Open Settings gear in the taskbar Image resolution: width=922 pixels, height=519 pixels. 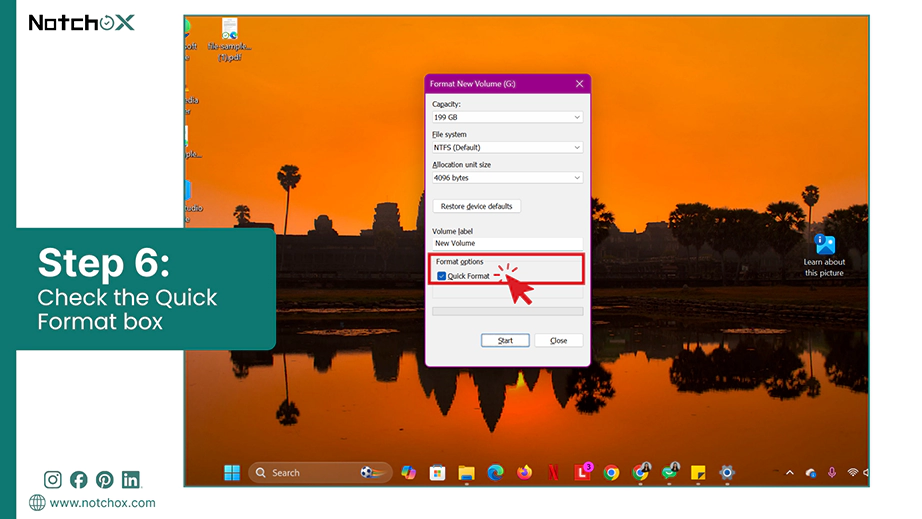[x=727, y=473]
